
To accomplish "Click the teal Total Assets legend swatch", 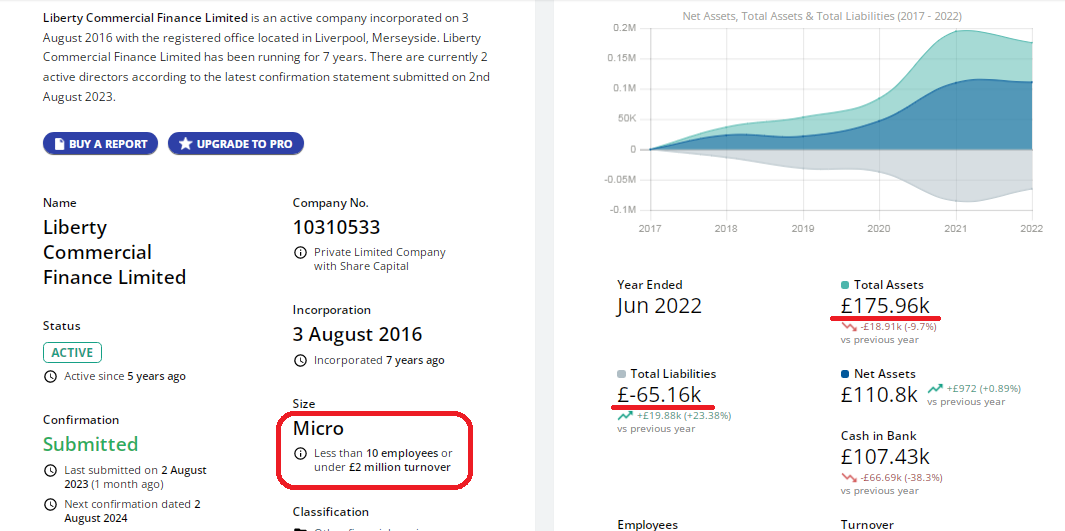I will pyautogui.click(x=845, y=285).
